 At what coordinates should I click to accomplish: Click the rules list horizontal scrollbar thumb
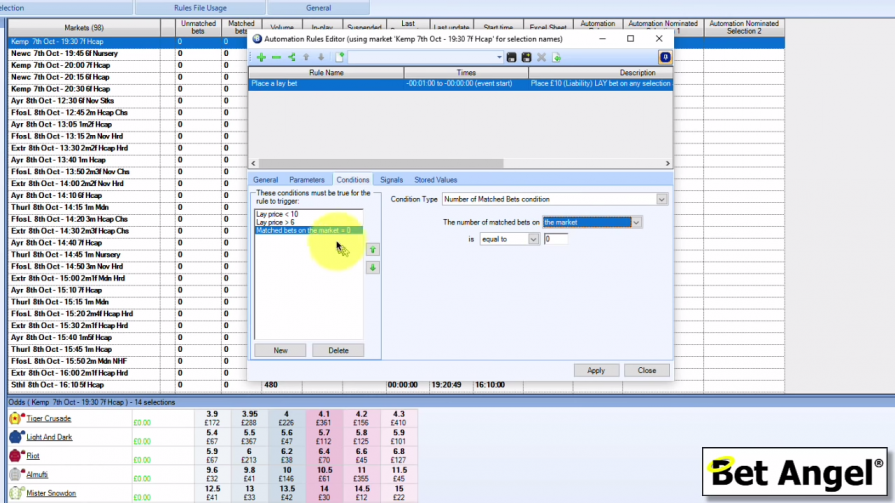[x=381, y=163]
